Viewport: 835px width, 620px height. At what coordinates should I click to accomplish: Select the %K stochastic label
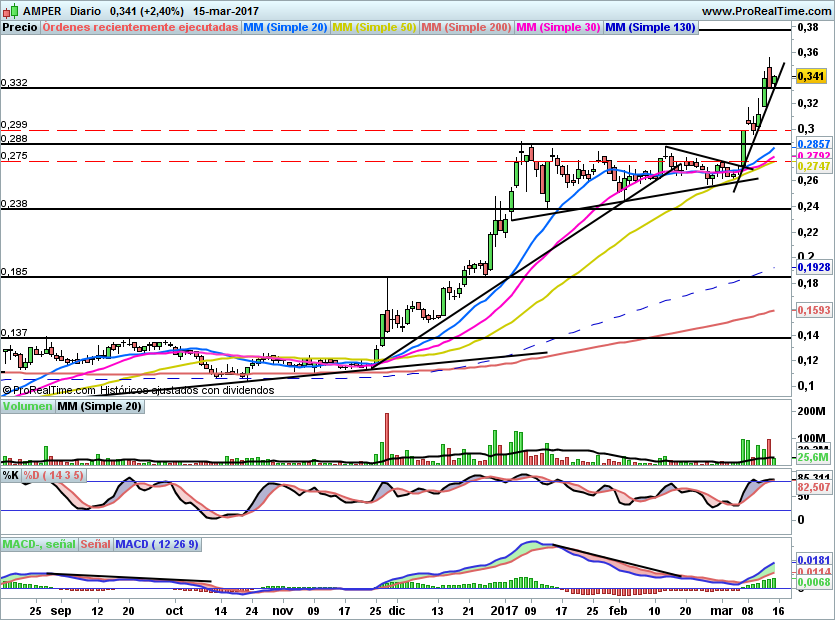(11, 475)
